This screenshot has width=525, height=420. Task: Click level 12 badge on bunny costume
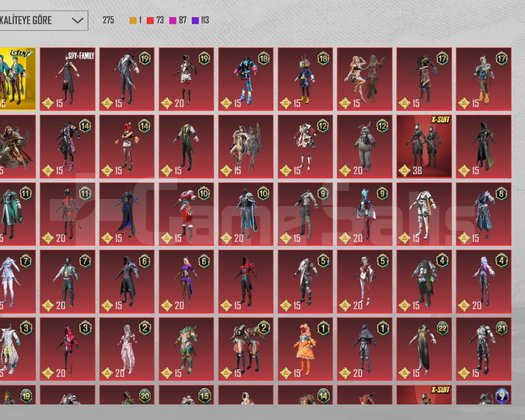coord(383,126)
